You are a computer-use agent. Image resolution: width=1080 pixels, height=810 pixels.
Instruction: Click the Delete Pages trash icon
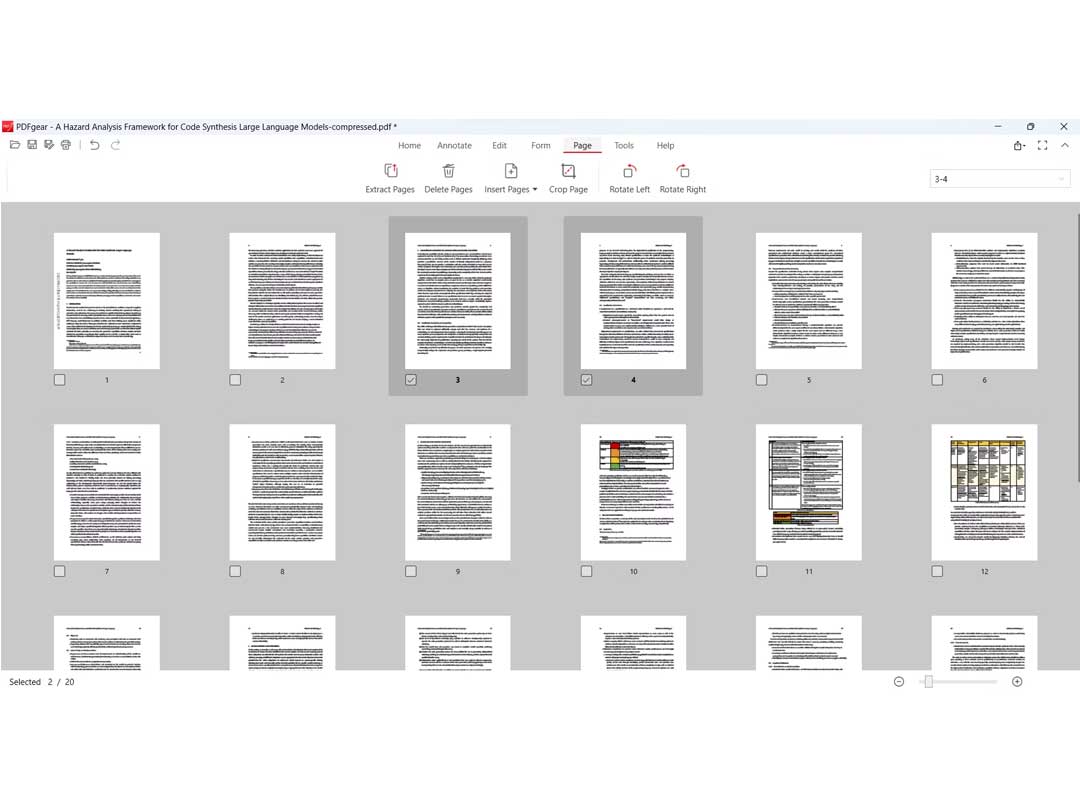point(448,170)
